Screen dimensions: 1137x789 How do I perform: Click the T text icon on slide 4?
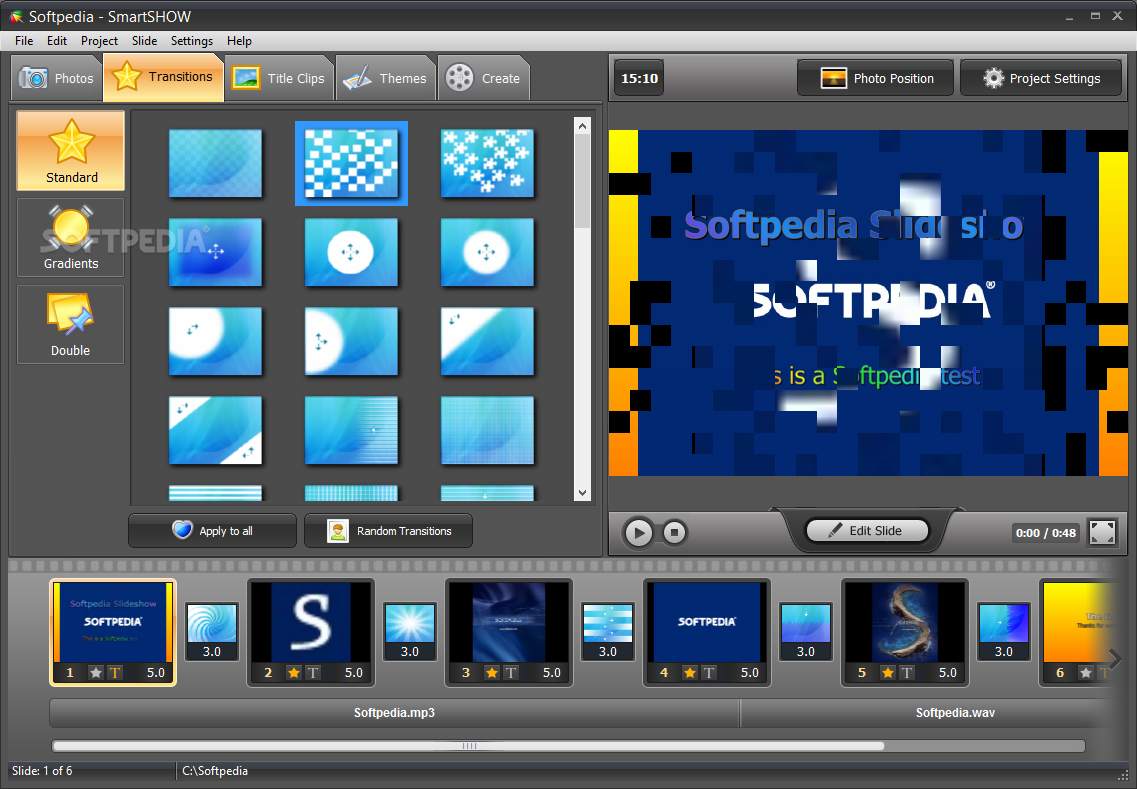click(708, 672)
